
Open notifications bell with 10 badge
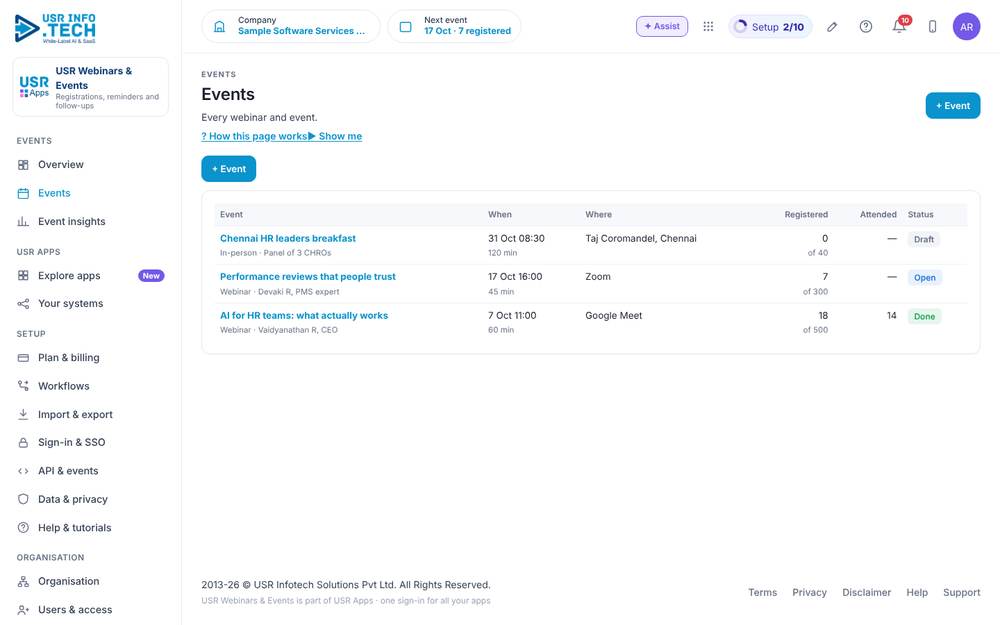pos(900,26)
